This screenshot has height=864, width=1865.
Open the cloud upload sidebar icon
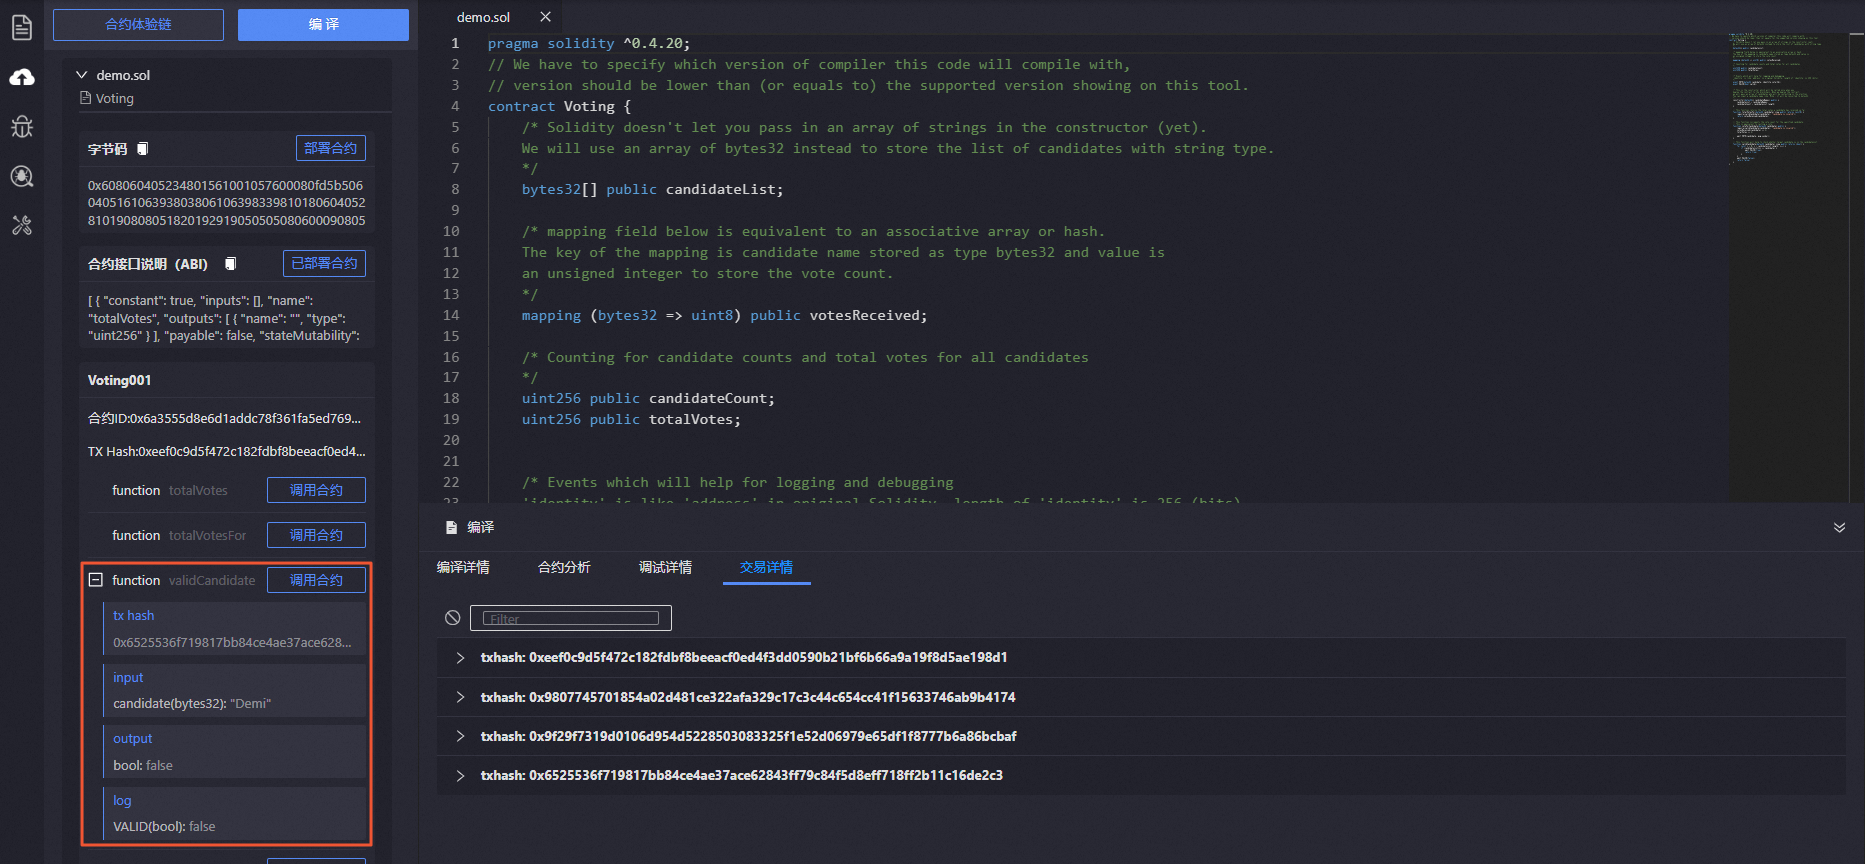point(22,77)
